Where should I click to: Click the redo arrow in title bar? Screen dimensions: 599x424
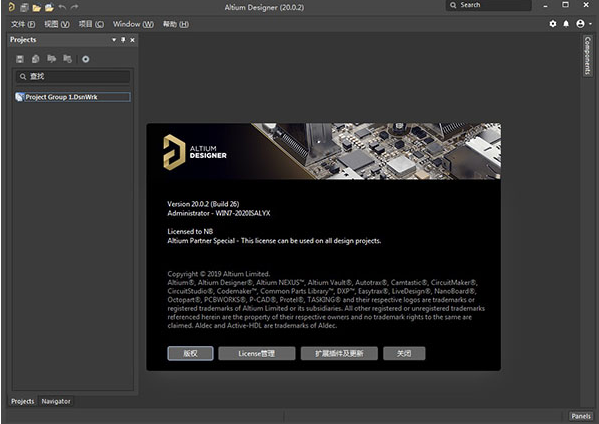(74, 7)
